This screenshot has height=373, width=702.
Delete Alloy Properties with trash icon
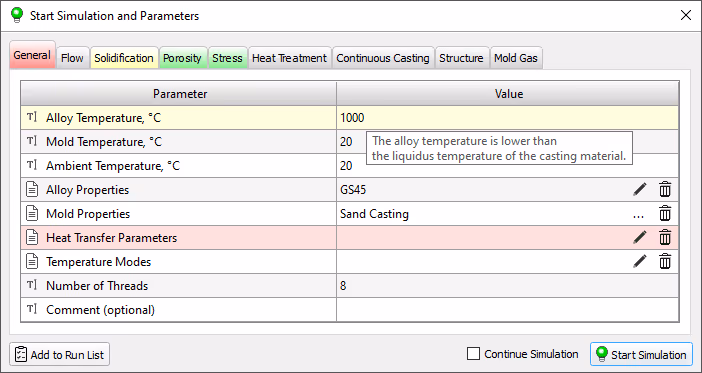[665, 189]
